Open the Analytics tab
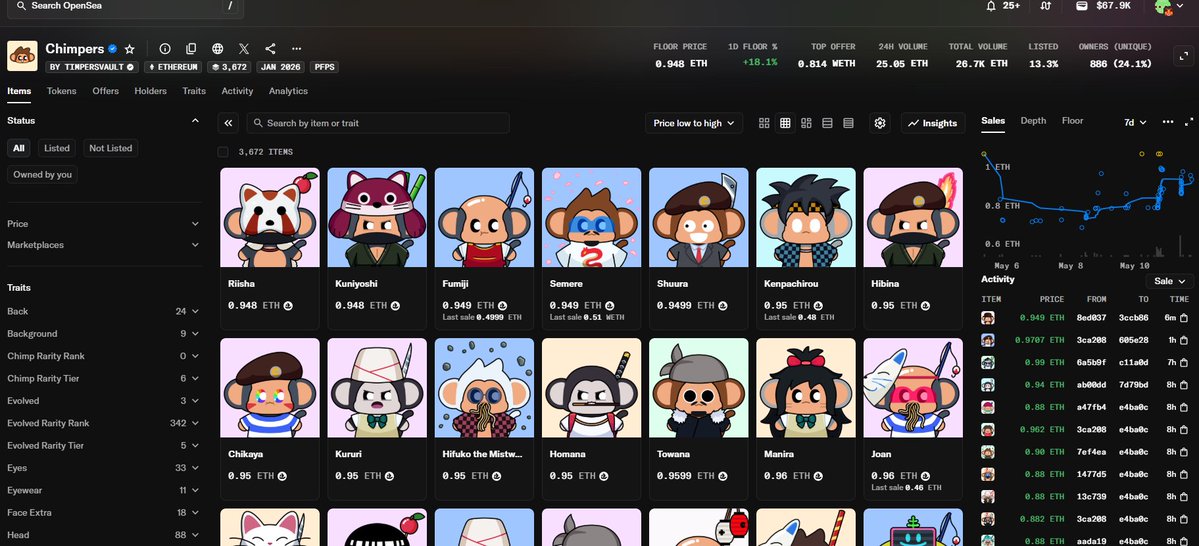The image size is (1199, 546). (288, 91)
